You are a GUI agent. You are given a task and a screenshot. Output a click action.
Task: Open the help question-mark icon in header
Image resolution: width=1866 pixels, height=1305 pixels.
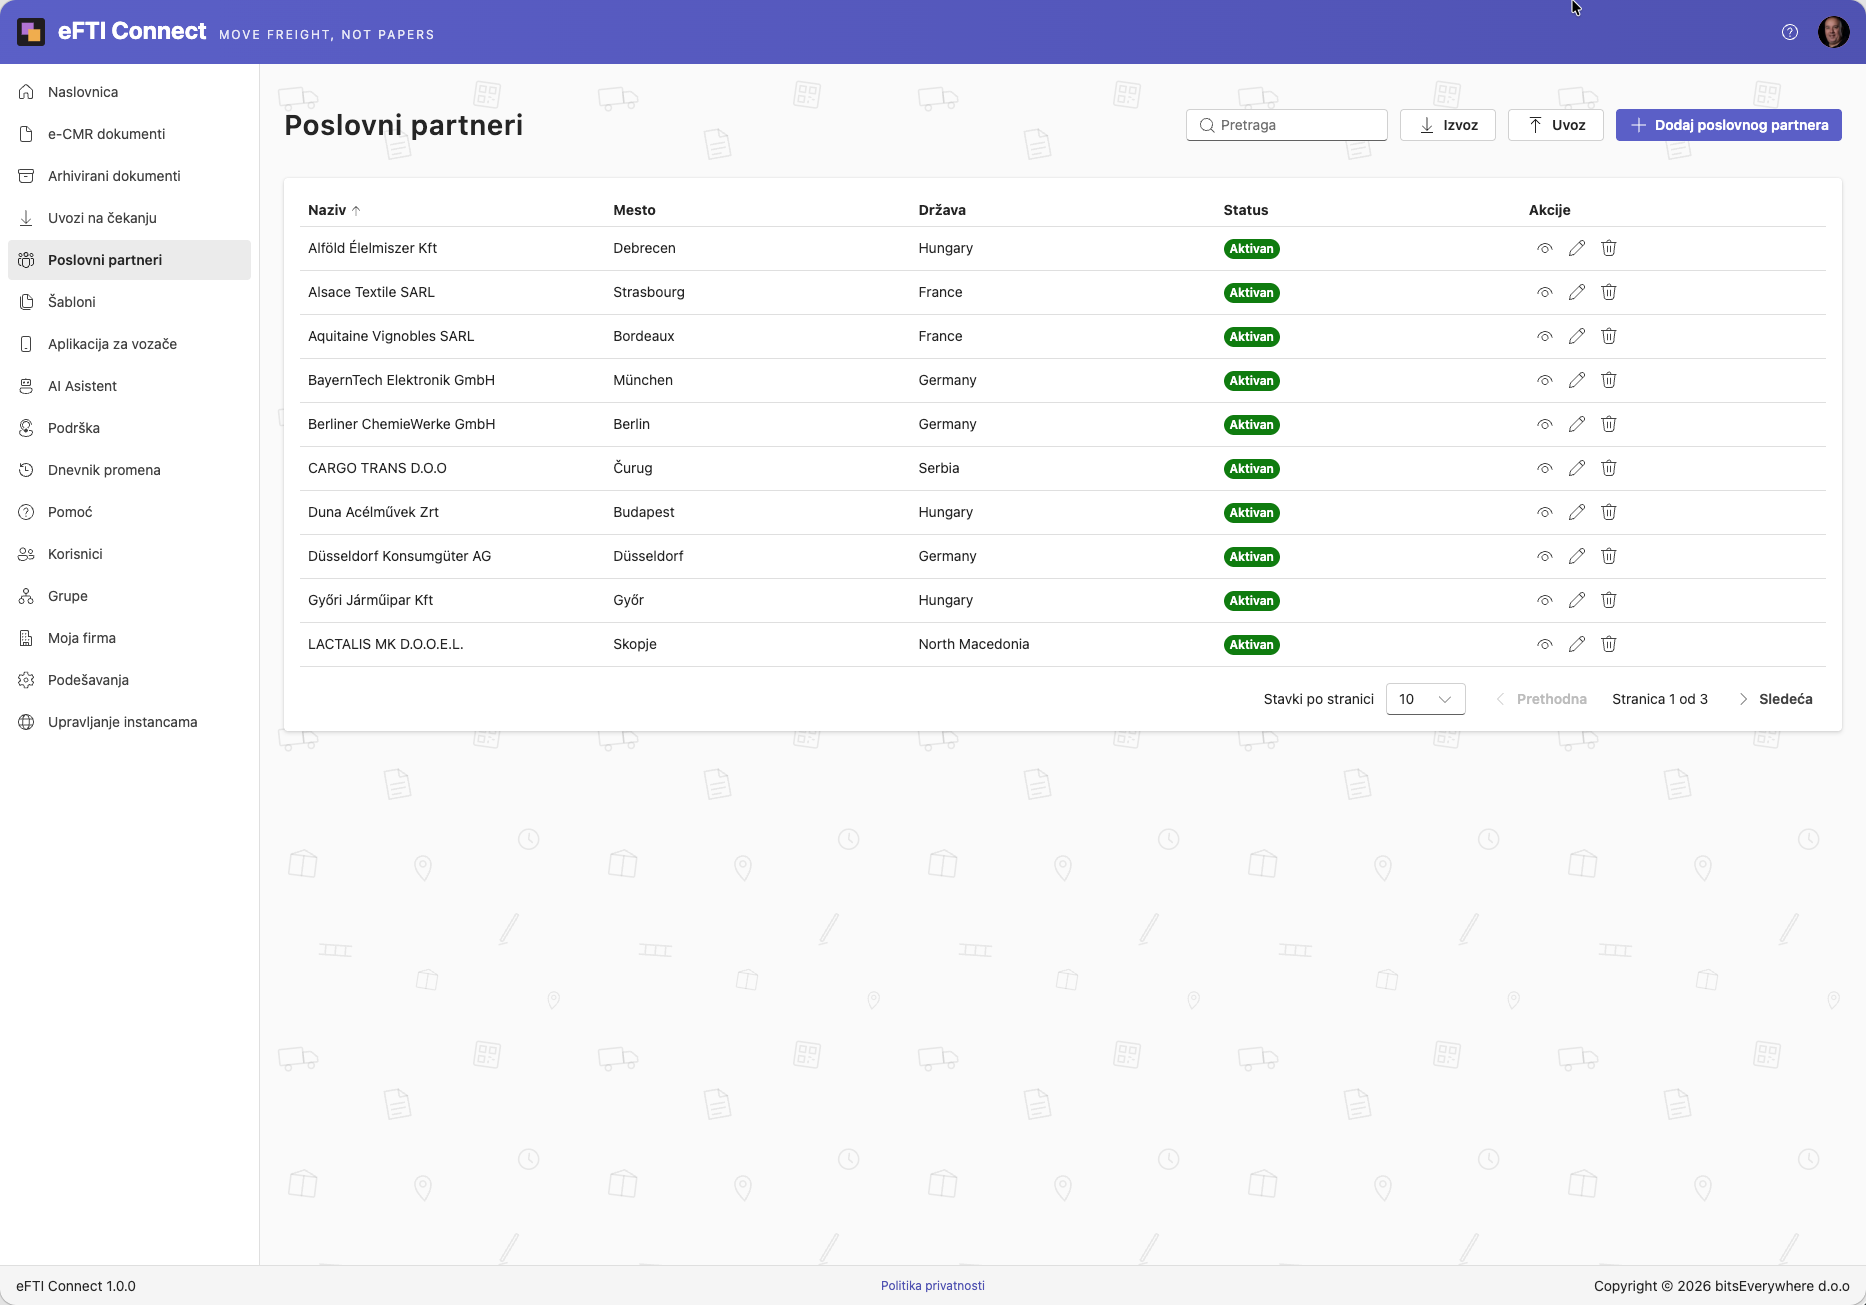(x=1790, y=32)
